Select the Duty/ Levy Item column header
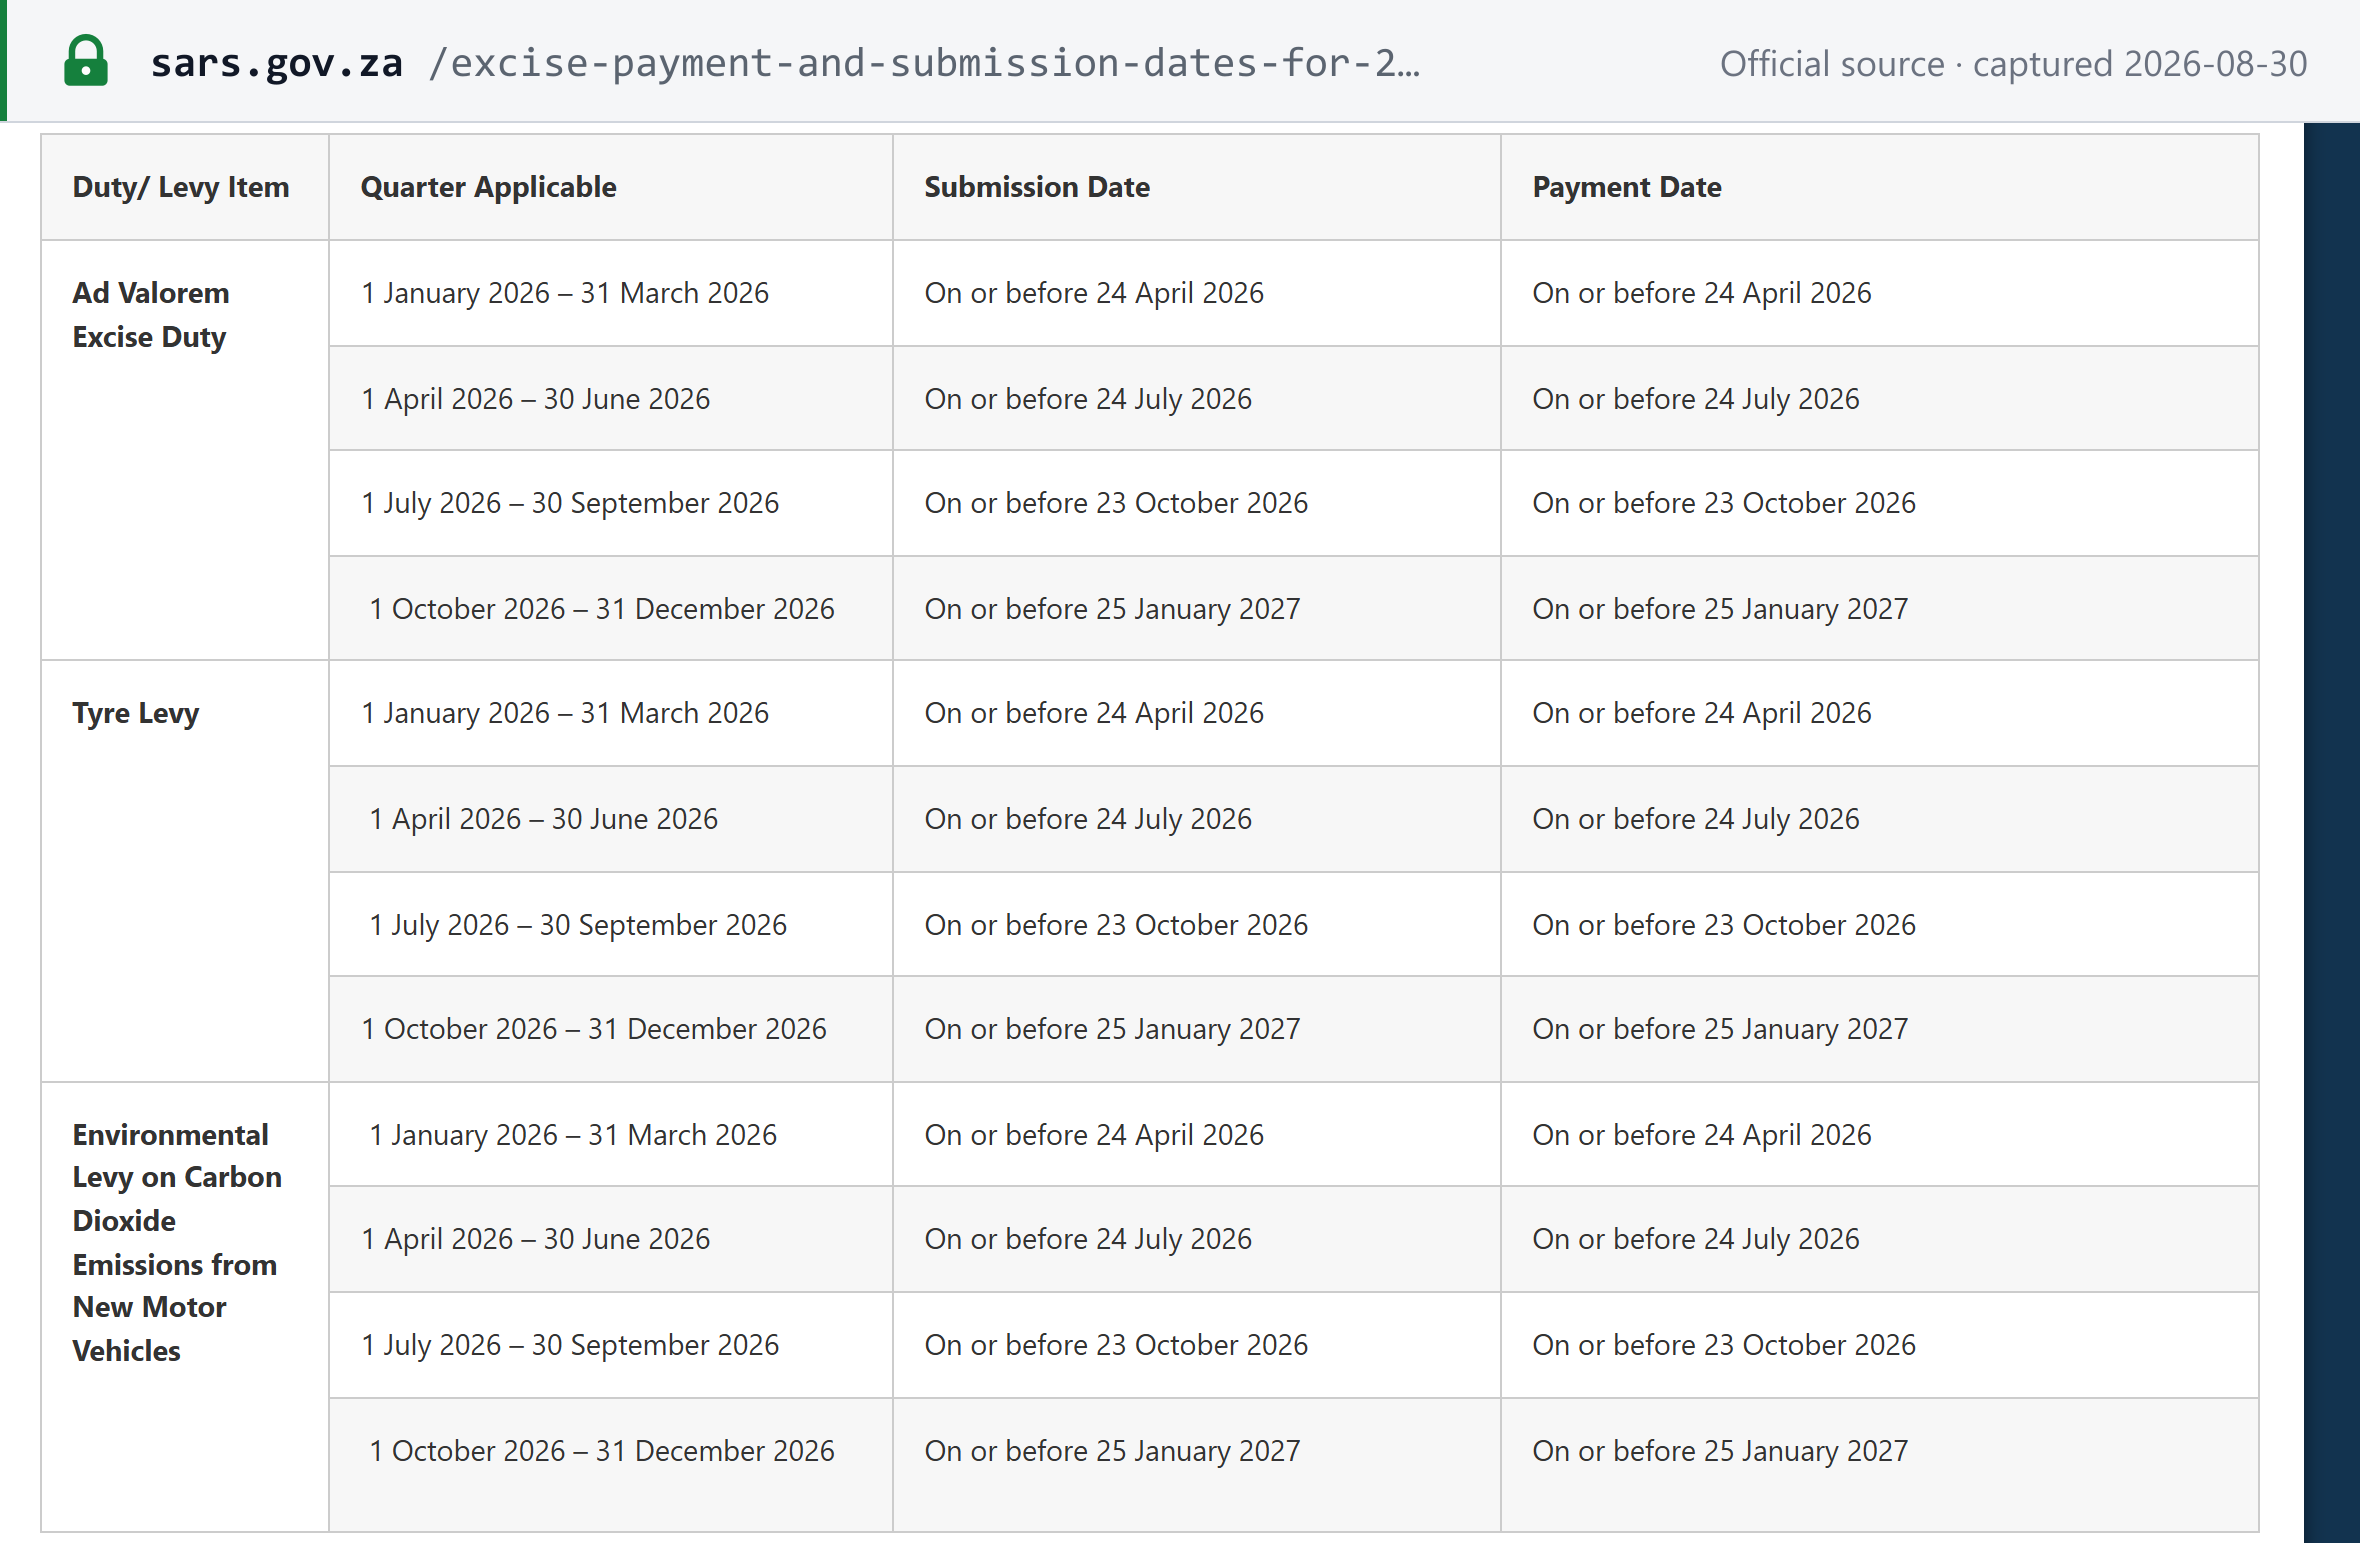The width and height of the screenshot is (2360, 1543). (x=181, y=187)
